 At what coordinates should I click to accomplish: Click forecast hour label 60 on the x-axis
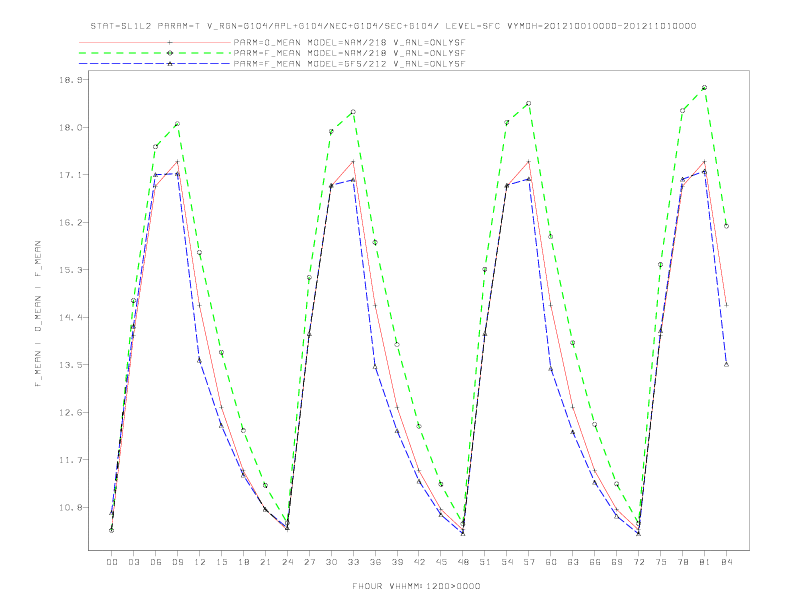(x=551, y=562)
